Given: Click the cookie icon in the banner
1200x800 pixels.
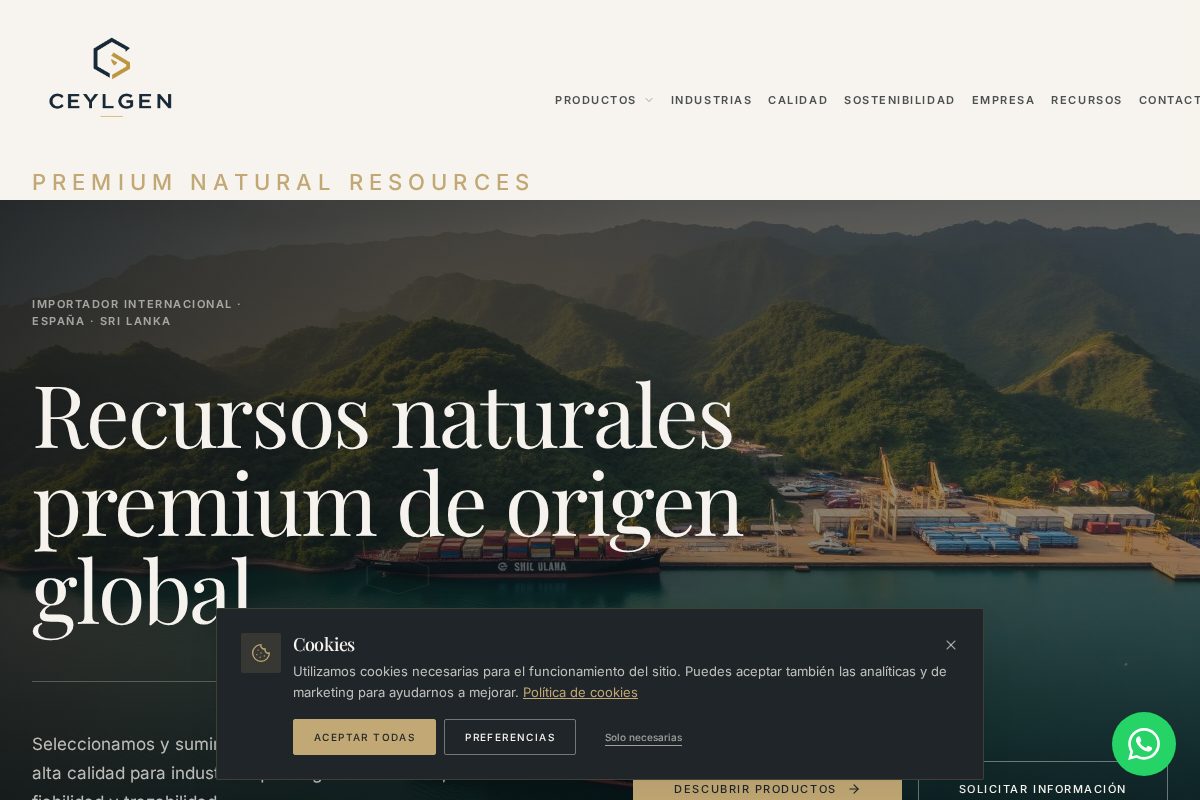Looking at the screenshot, I should [261, 653].
